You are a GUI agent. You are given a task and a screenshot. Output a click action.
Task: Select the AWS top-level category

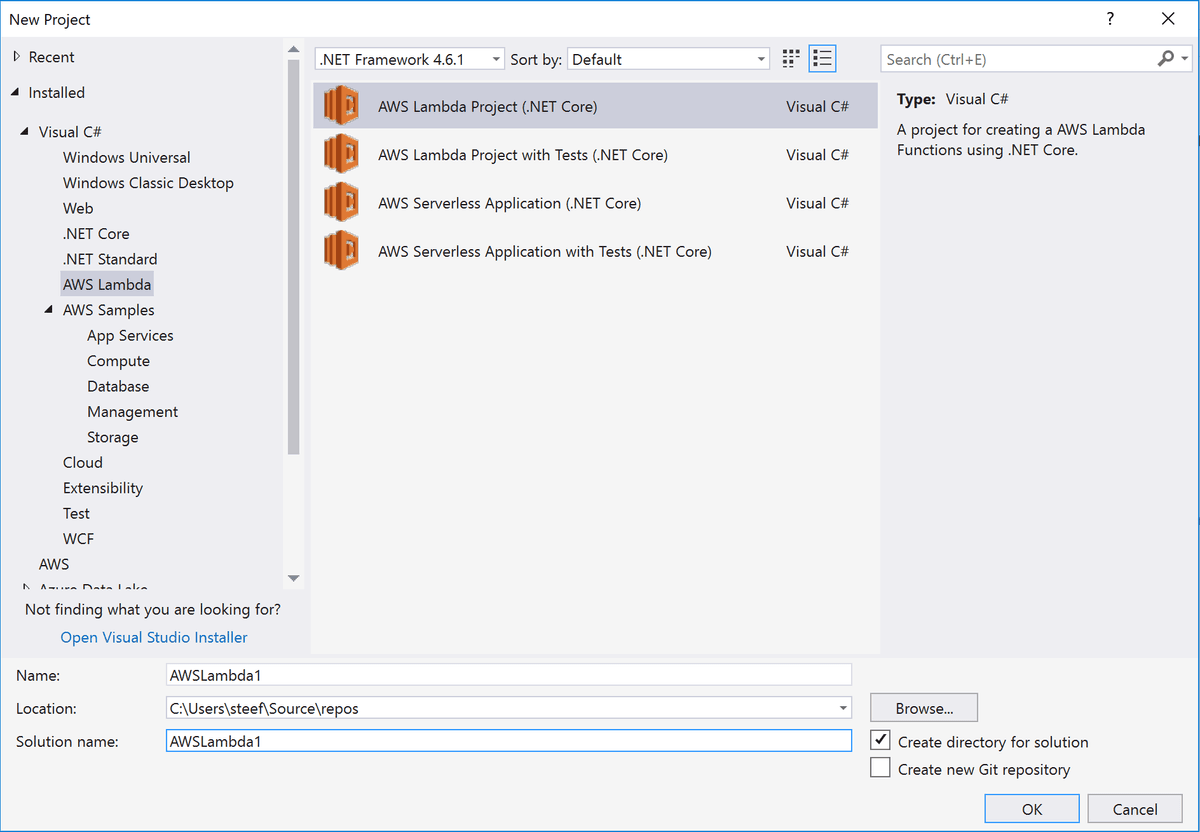click(x=54, y=564)
